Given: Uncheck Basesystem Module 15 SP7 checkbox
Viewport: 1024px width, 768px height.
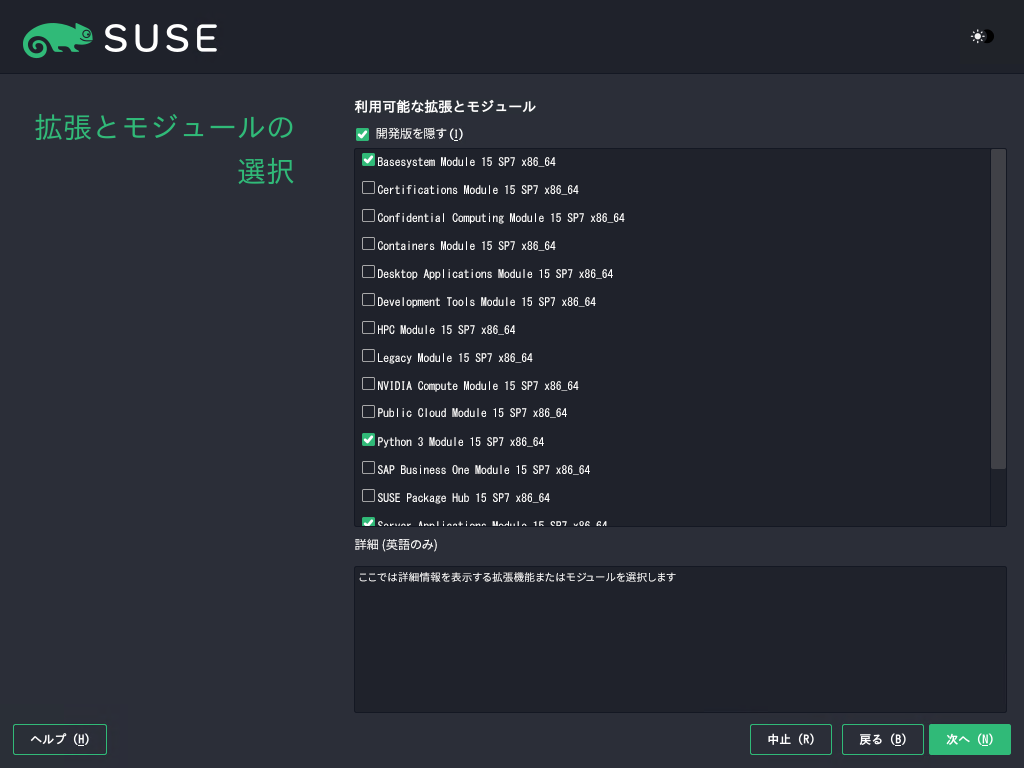Looking at the screenshot, I should (369, 160).
